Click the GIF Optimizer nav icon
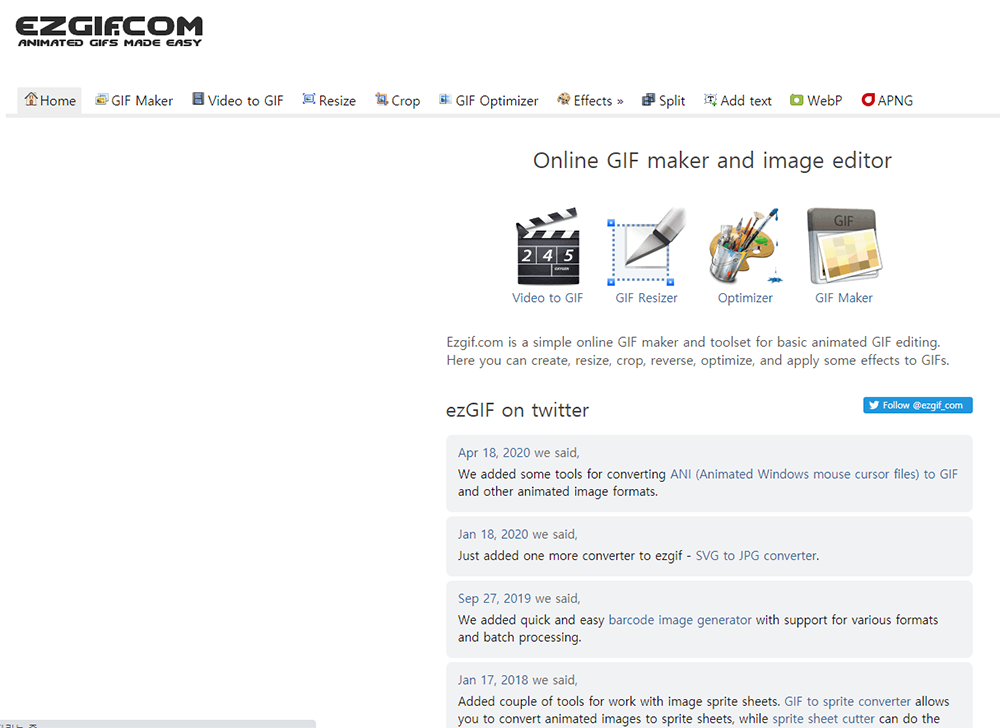 [445, 99]
